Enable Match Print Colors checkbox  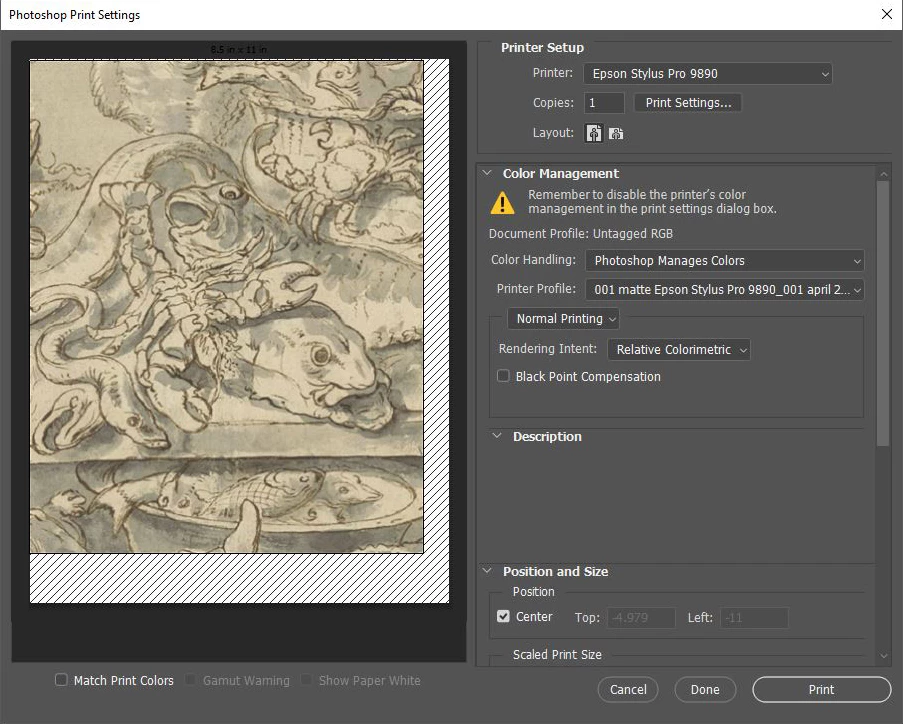(x=61, y=680)
